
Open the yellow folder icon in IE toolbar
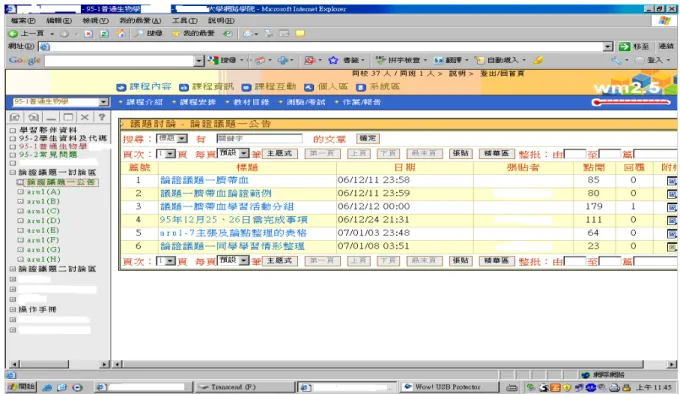click(x=300, y=33)
